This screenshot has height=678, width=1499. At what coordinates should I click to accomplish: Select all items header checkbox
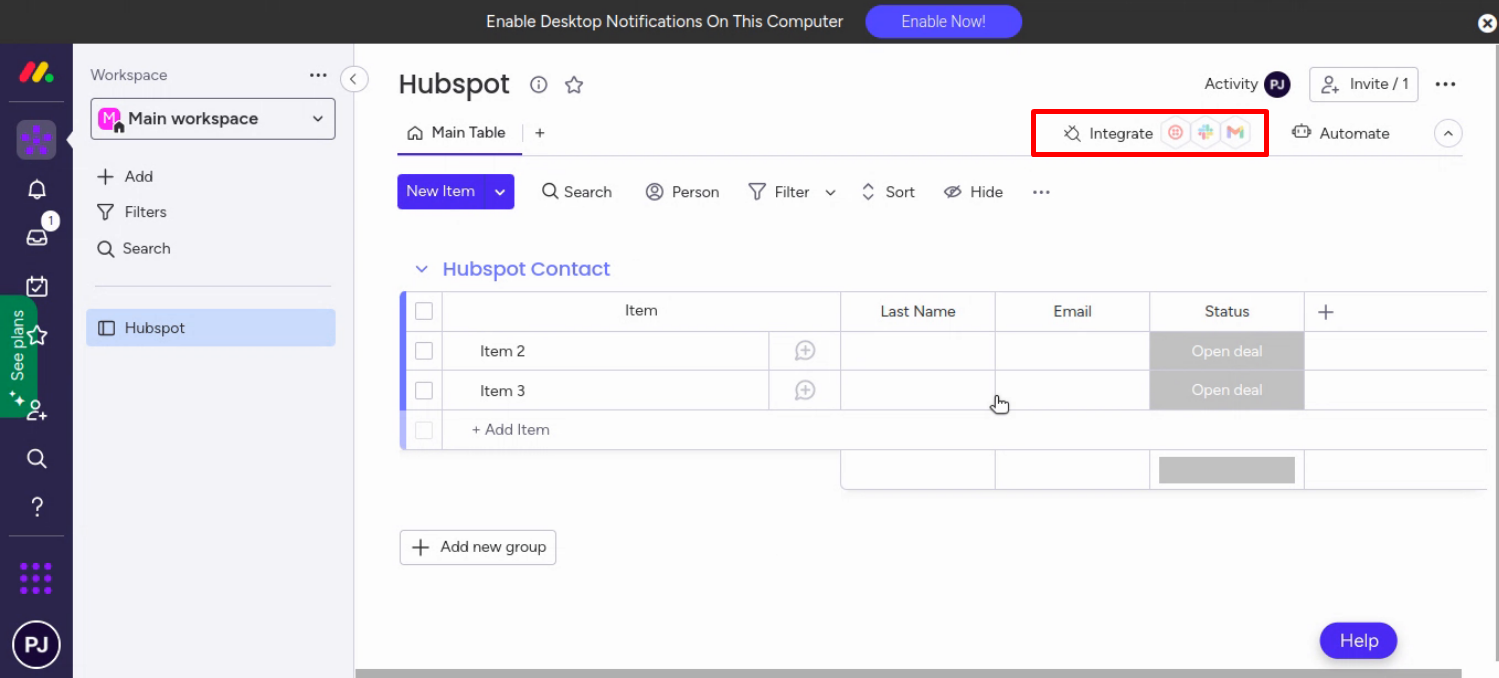pos(424,311)
